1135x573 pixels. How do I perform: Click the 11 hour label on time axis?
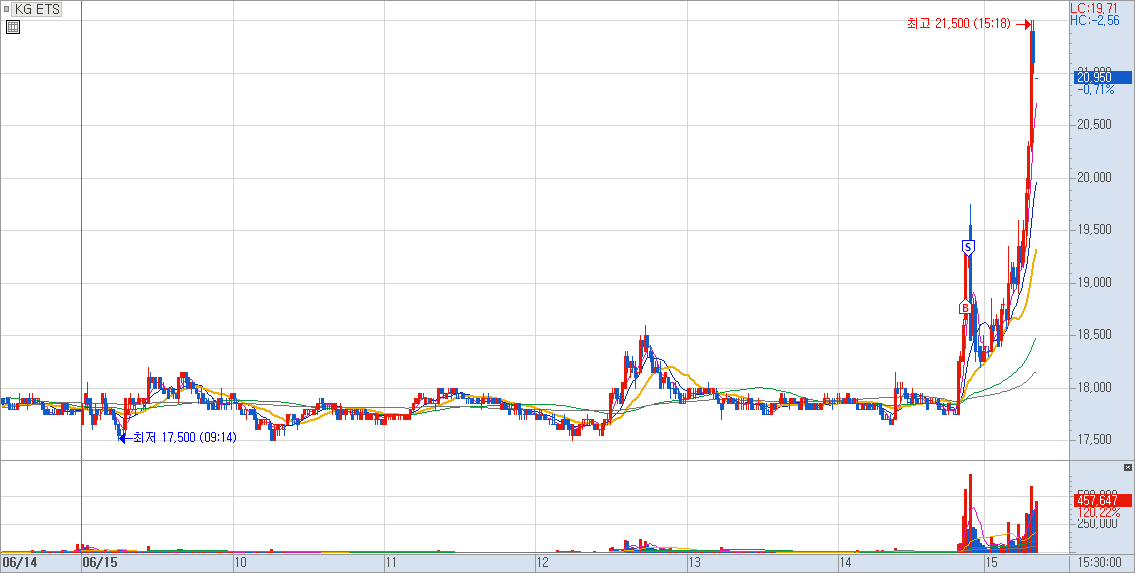point(392,562)
